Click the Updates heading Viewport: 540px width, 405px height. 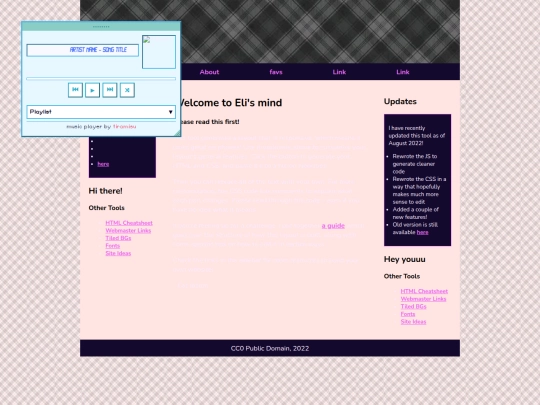point(400,101)
